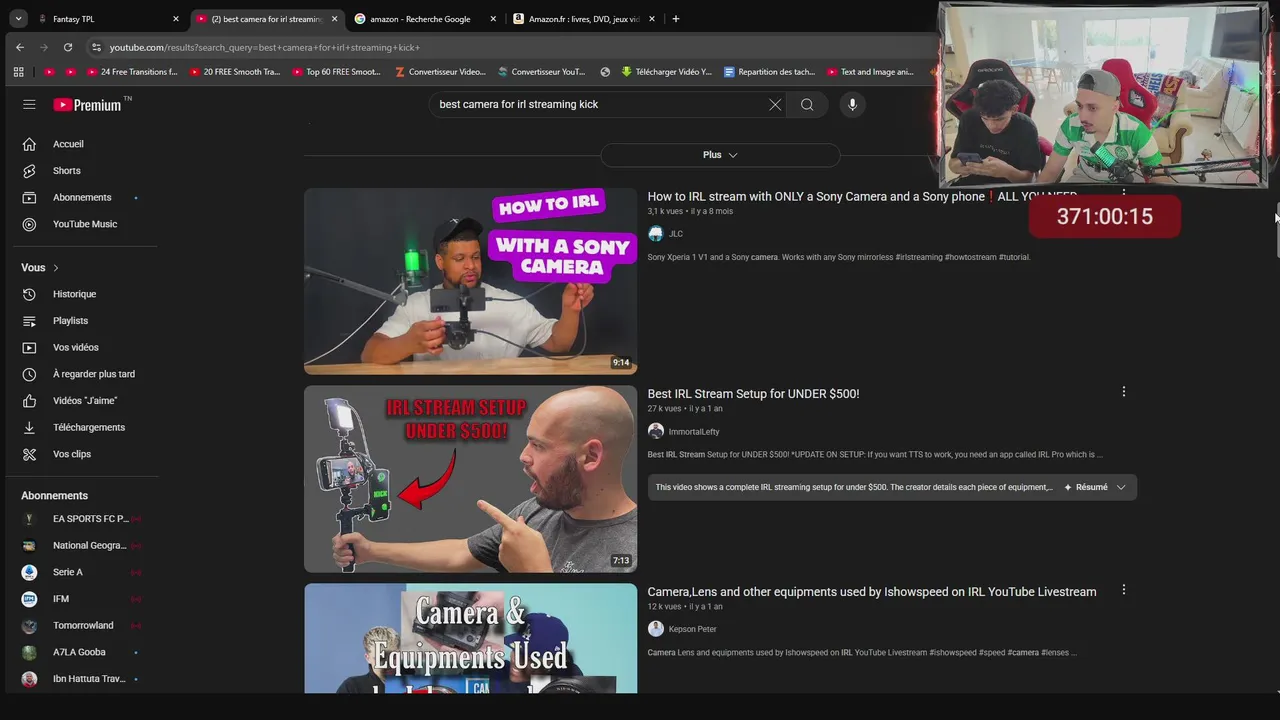Click the Camera & Equipments Used thumbnail
This screenshot has height=720, width=1280.
point(470,638)
